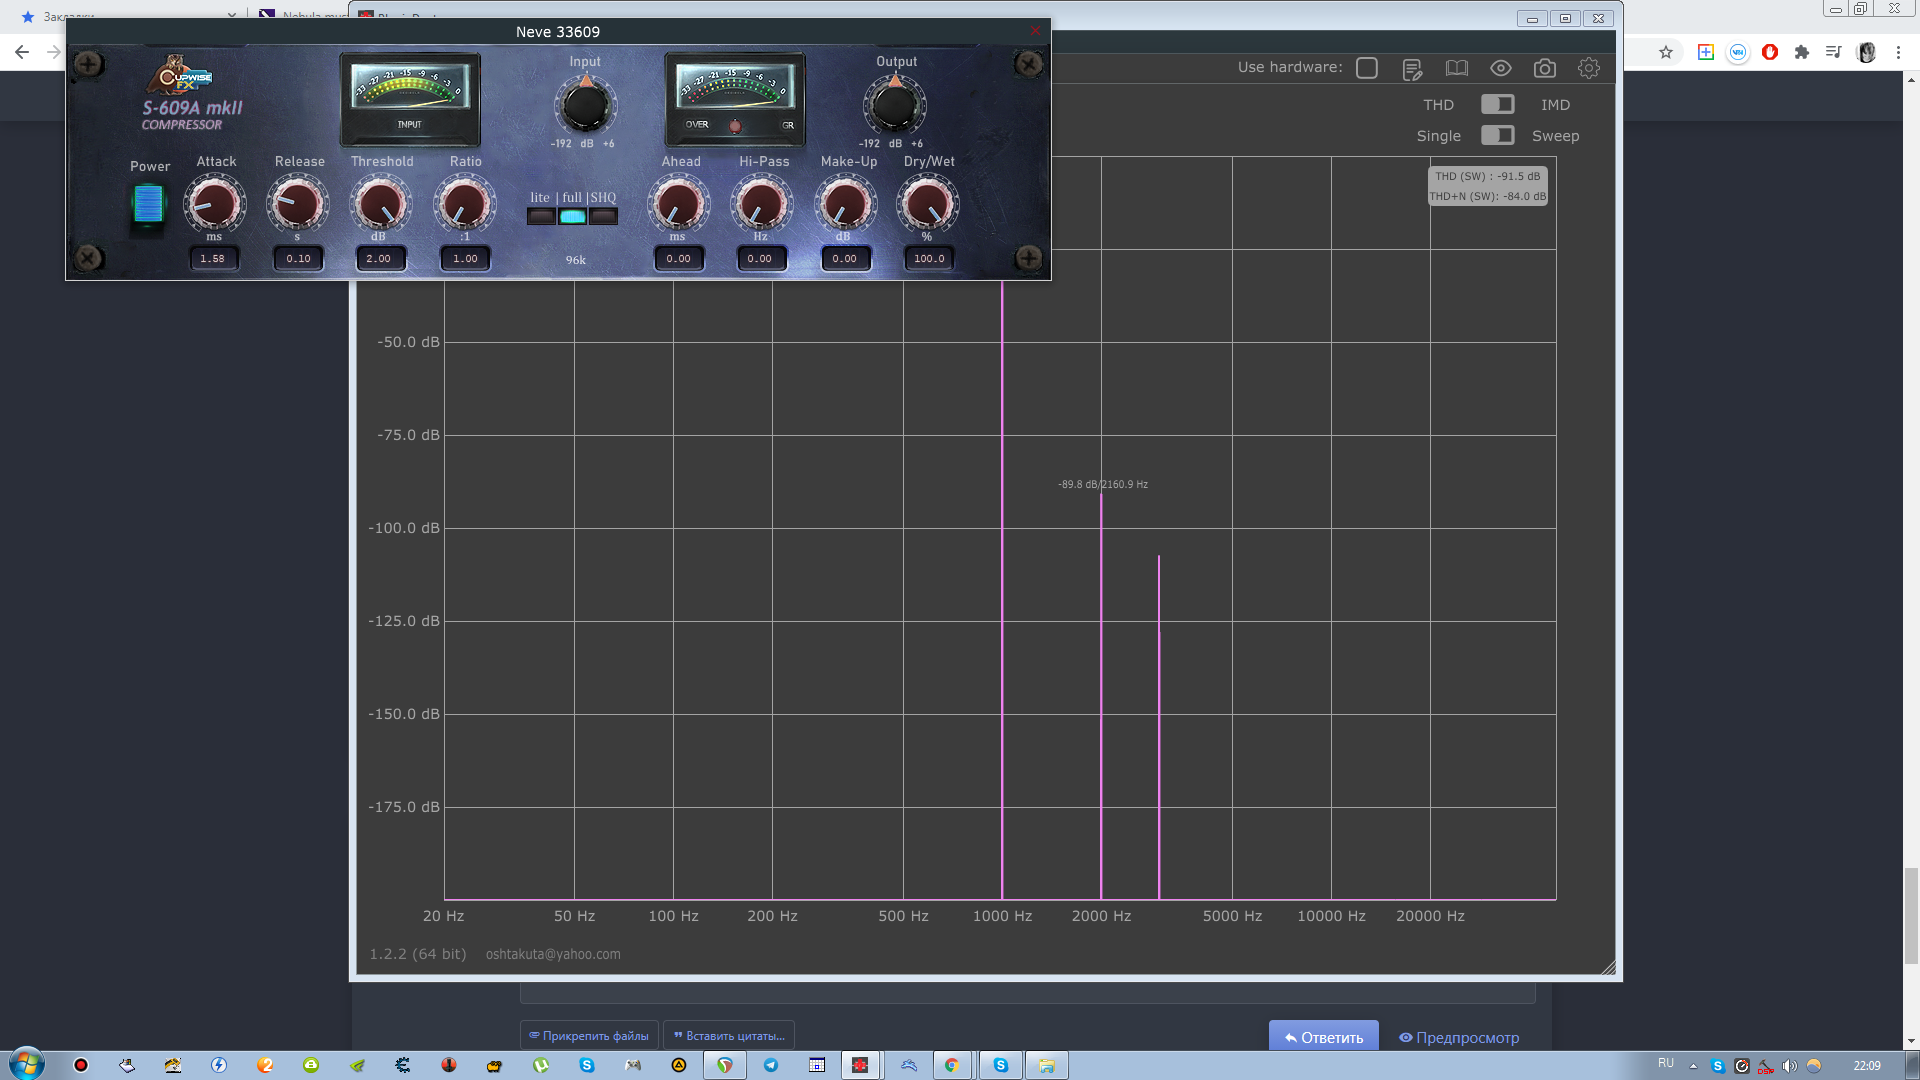Click the Attack knob
The image size is (1920, 1080).
click(215, 203)
